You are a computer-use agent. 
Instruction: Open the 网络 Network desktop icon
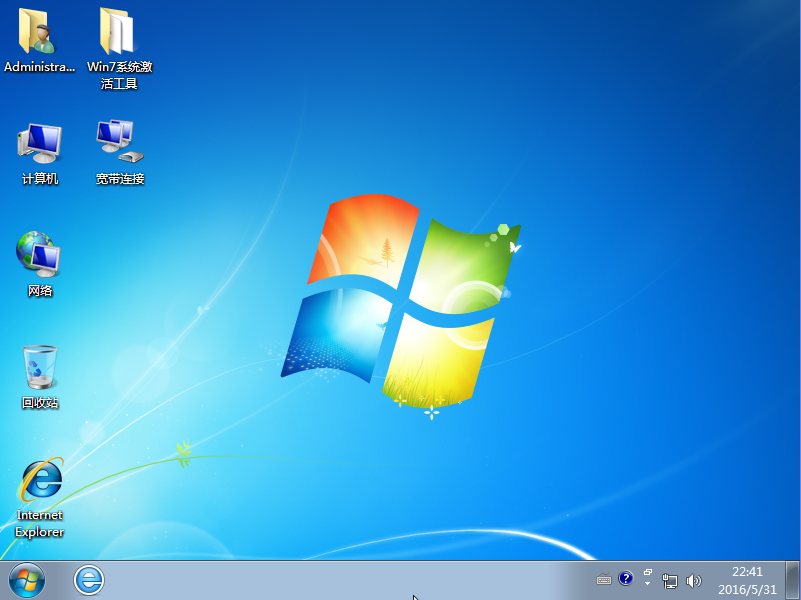38,253
